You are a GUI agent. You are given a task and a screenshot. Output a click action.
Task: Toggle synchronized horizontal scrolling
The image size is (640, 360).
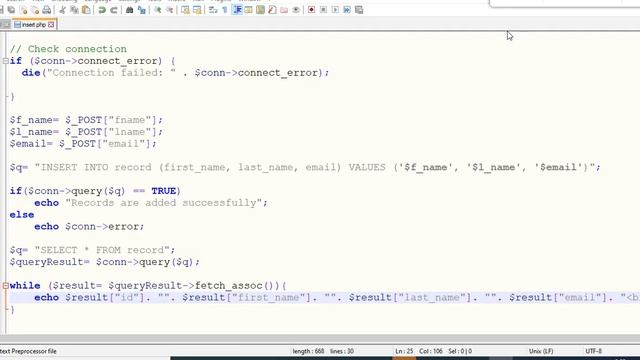click(x=197, y=10)
